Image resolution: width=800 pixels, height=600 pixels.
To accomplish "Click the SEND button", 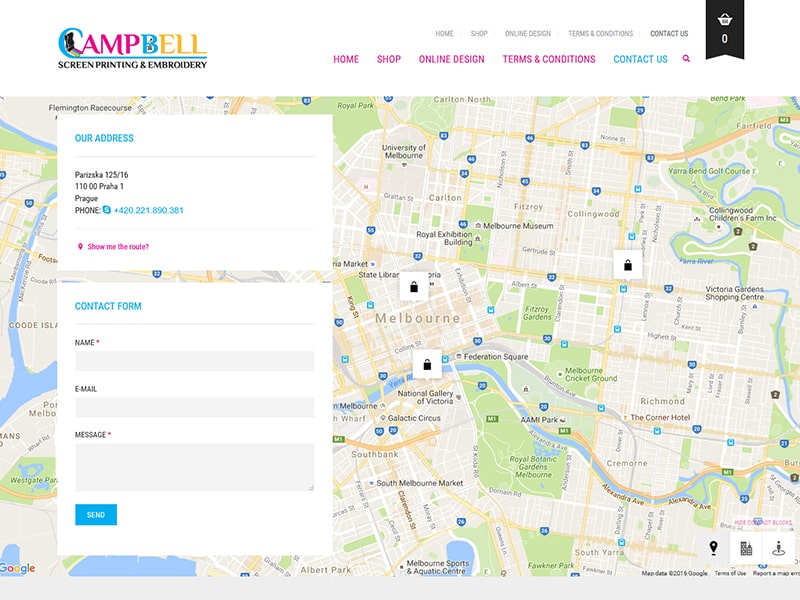I will click(96, 515).
